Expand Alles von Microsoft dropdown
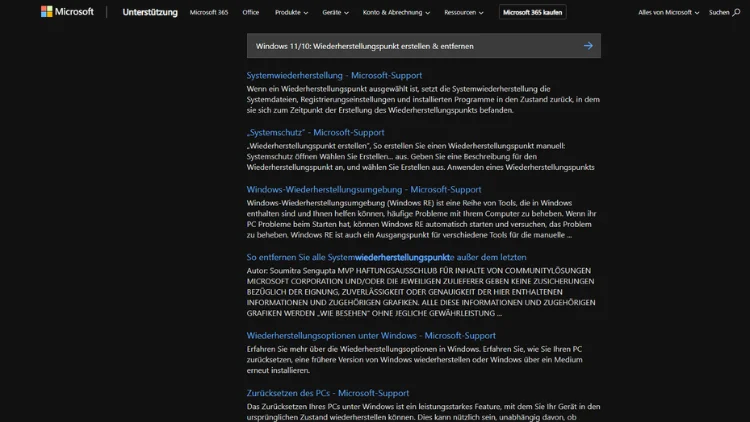 [x=668, y=12]
